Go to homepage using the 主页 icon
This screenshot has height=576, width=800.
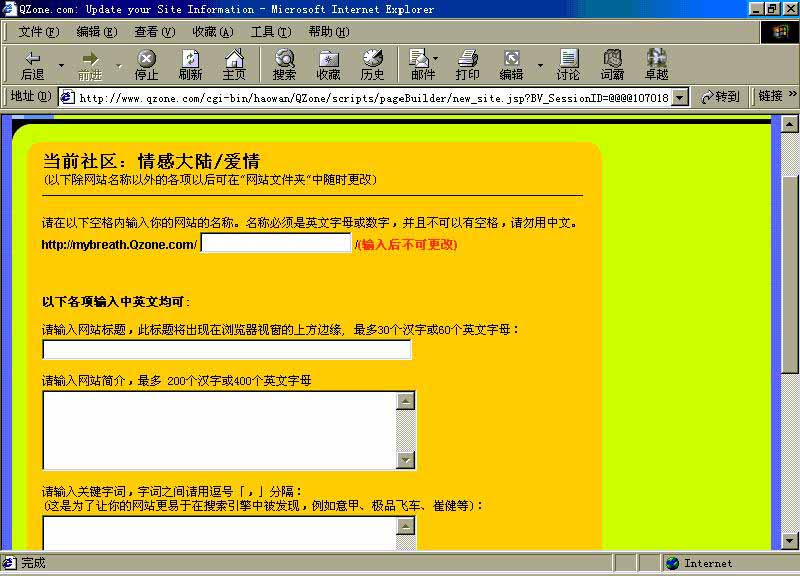234,62
